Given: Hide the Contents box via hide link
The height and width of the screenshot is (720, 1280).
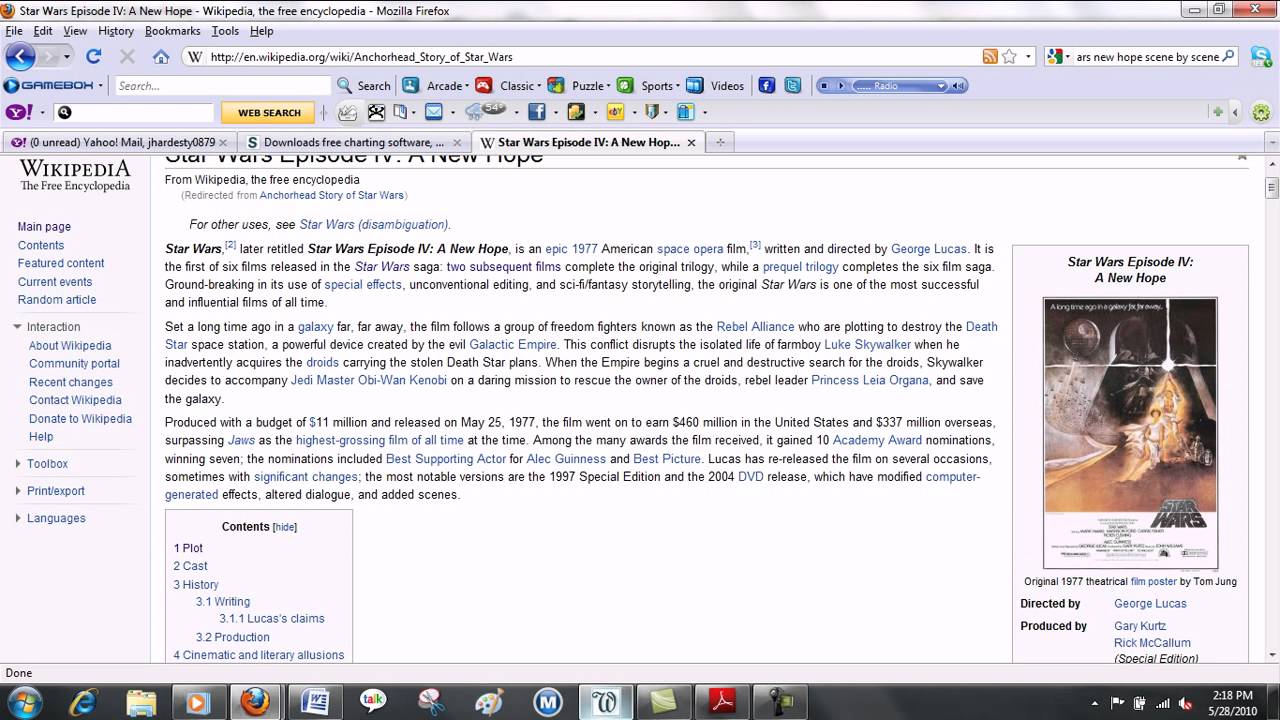Looking at the screenshot, I should pyautogui.click(x=285, y=527).
